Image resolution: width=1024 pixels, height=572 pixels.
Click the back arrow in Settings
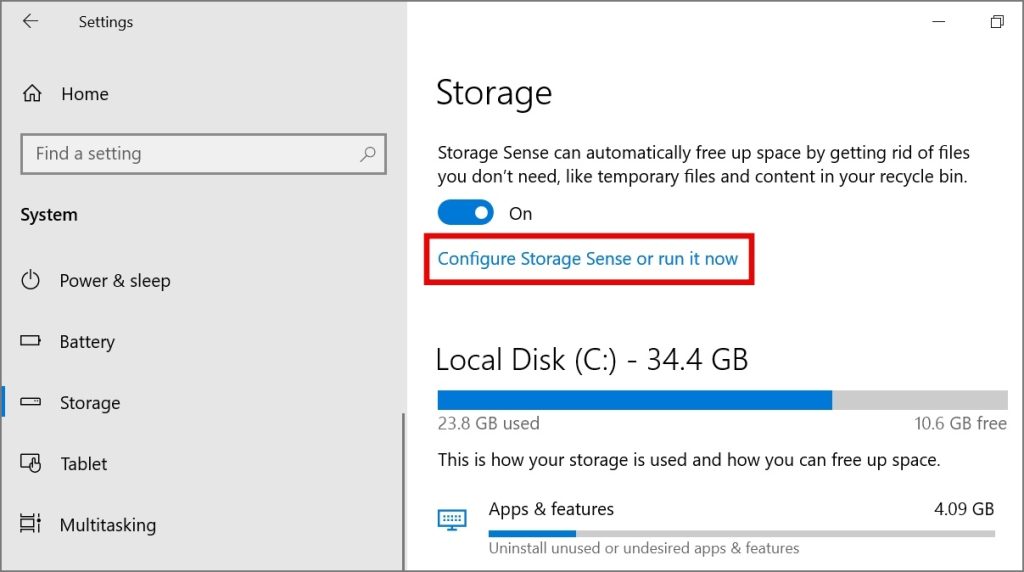30,21
